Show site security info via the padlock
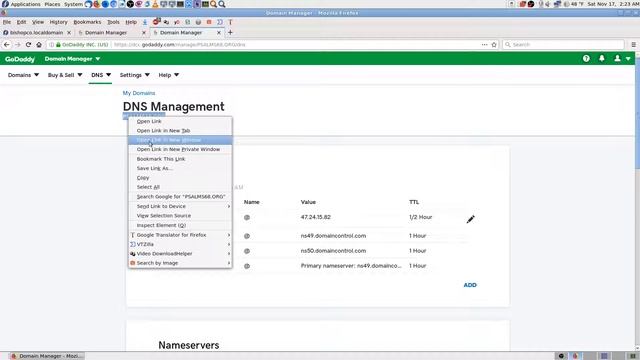The height and width of the screenshot is (360, 640). pyautogui.click(x=58, y=44)
